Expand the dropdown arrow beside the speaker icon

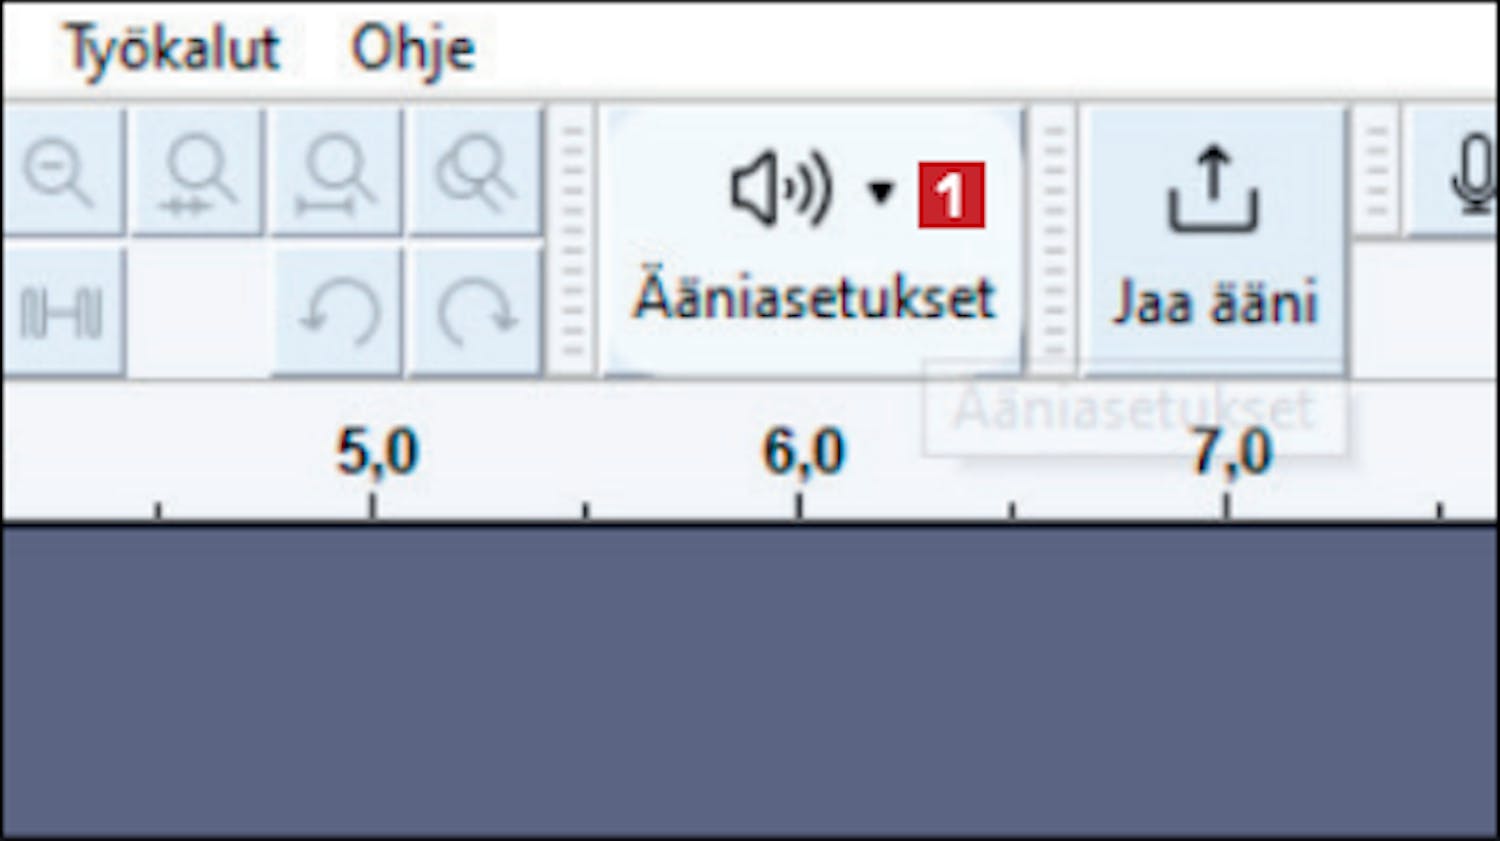(x=880, y=191)
